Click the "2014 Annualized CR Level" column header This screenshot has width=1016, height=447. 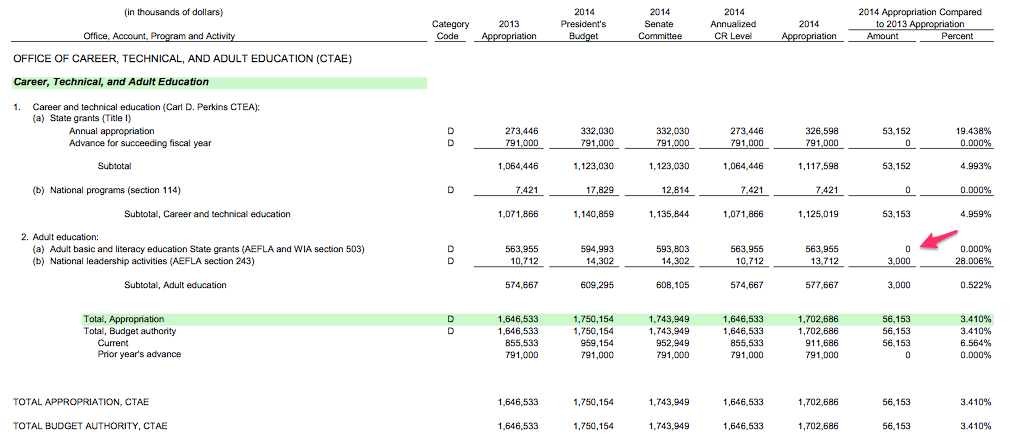(x=733, y=24)
